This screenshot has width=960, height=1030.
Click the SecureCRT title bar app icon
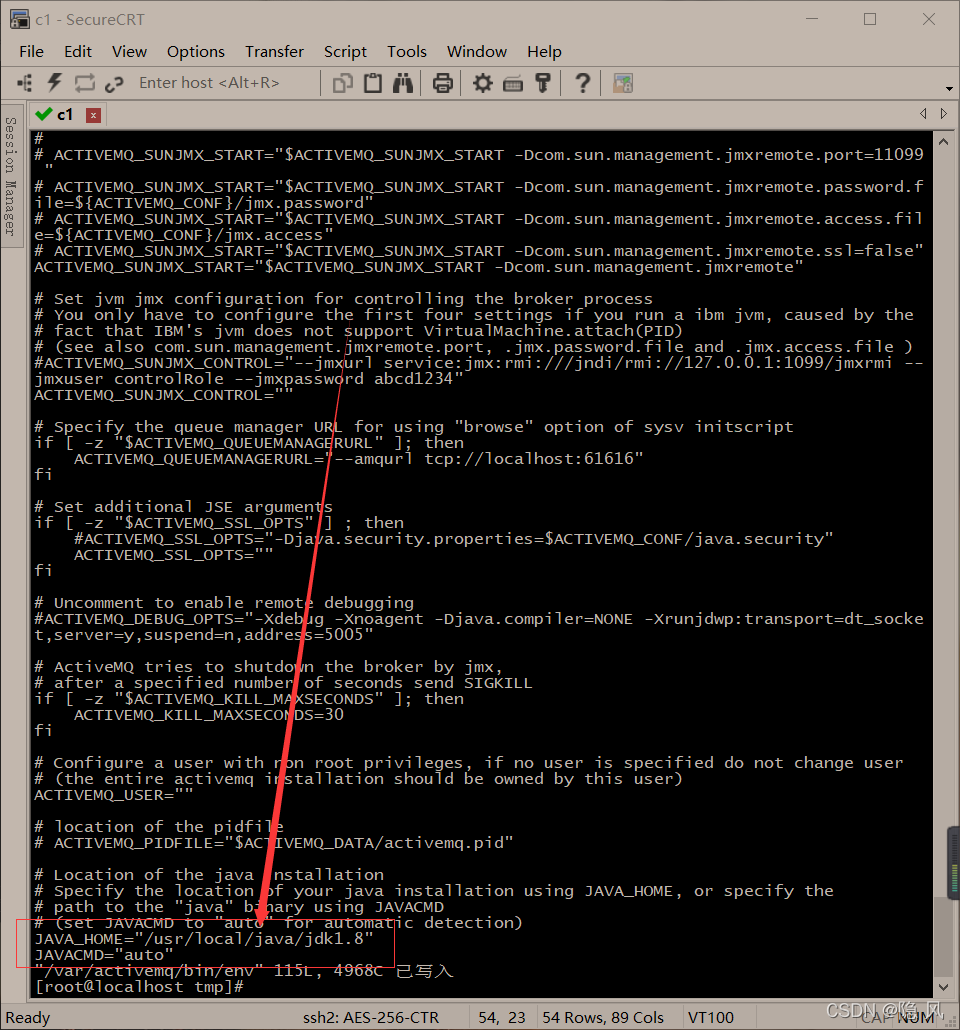[x=20, y=20]
